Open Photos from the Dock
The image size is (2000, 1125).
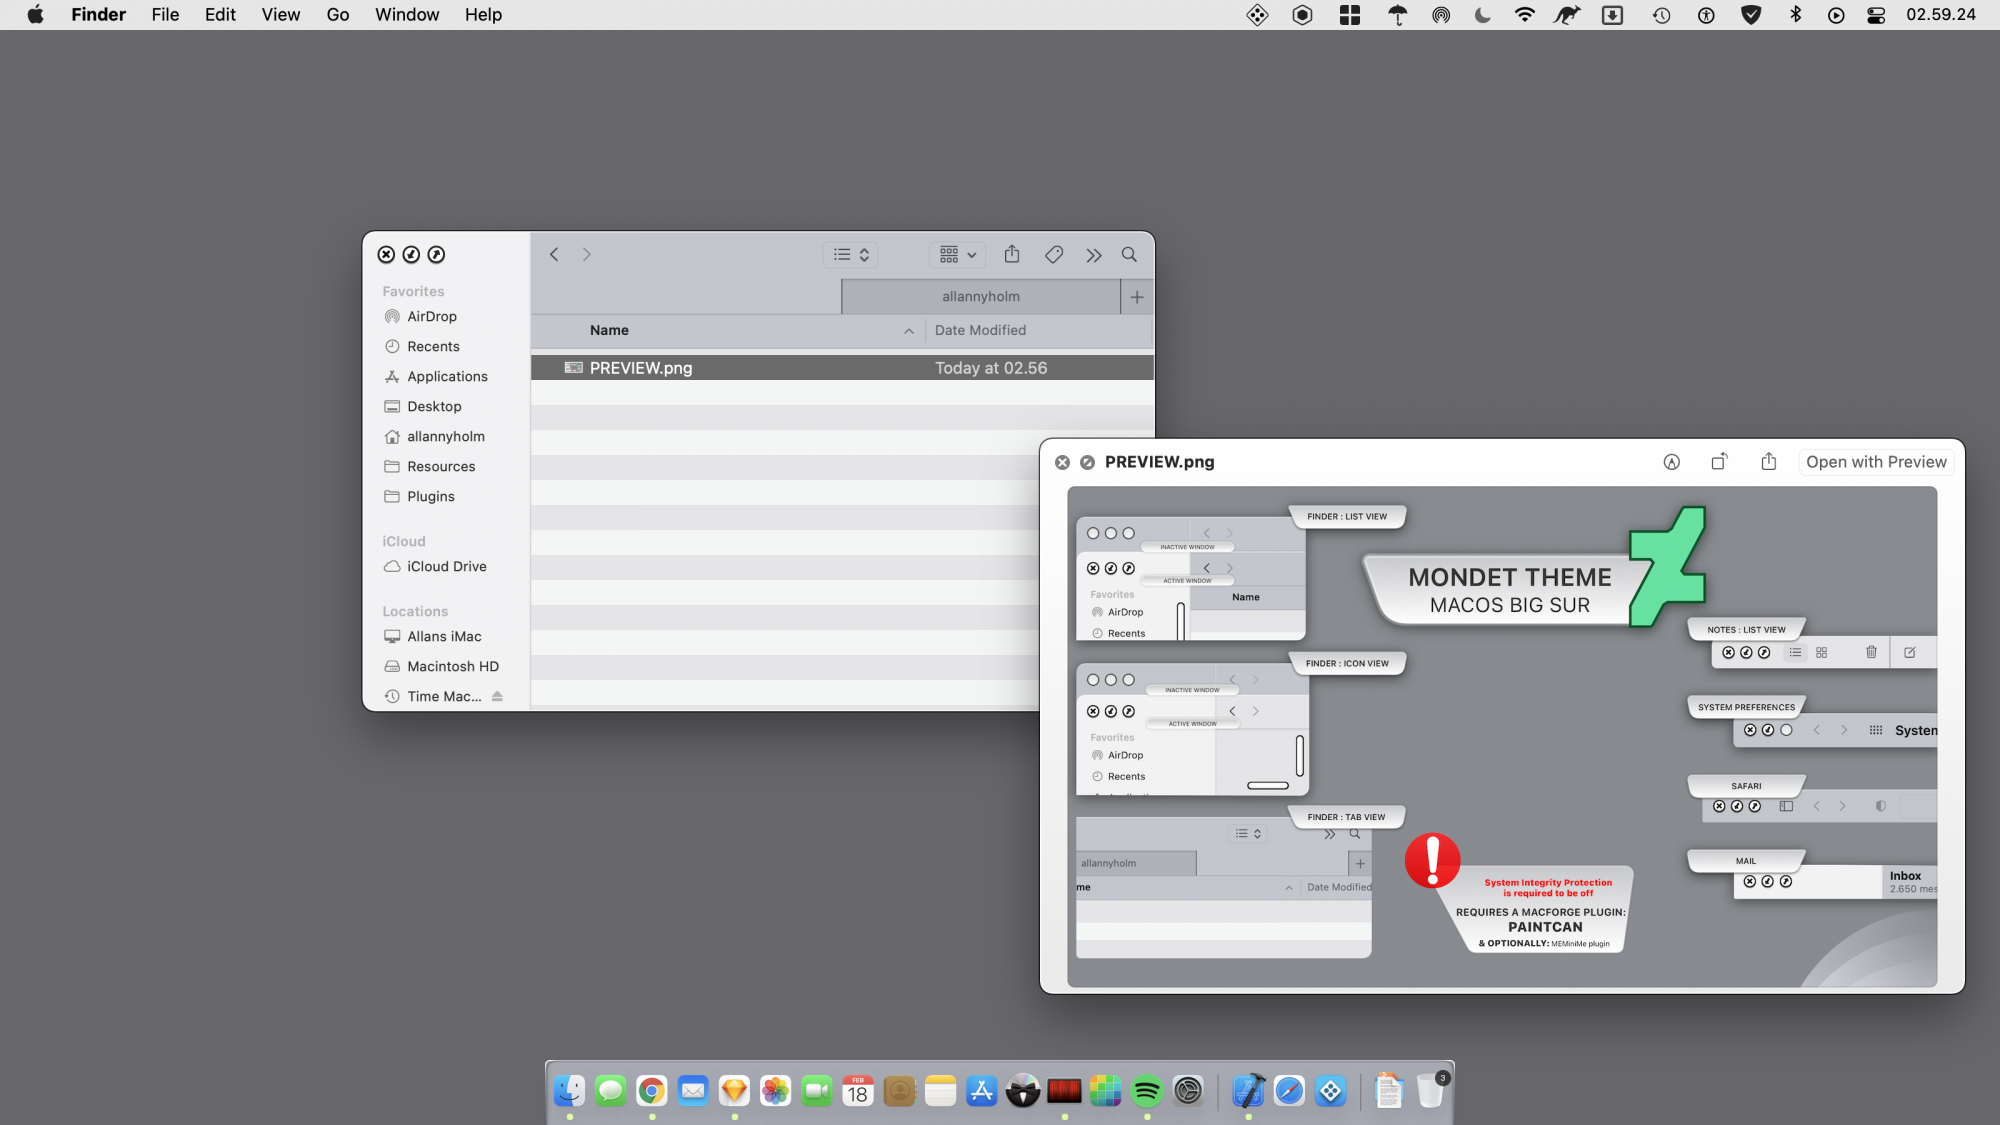[x=775, y=1091]
